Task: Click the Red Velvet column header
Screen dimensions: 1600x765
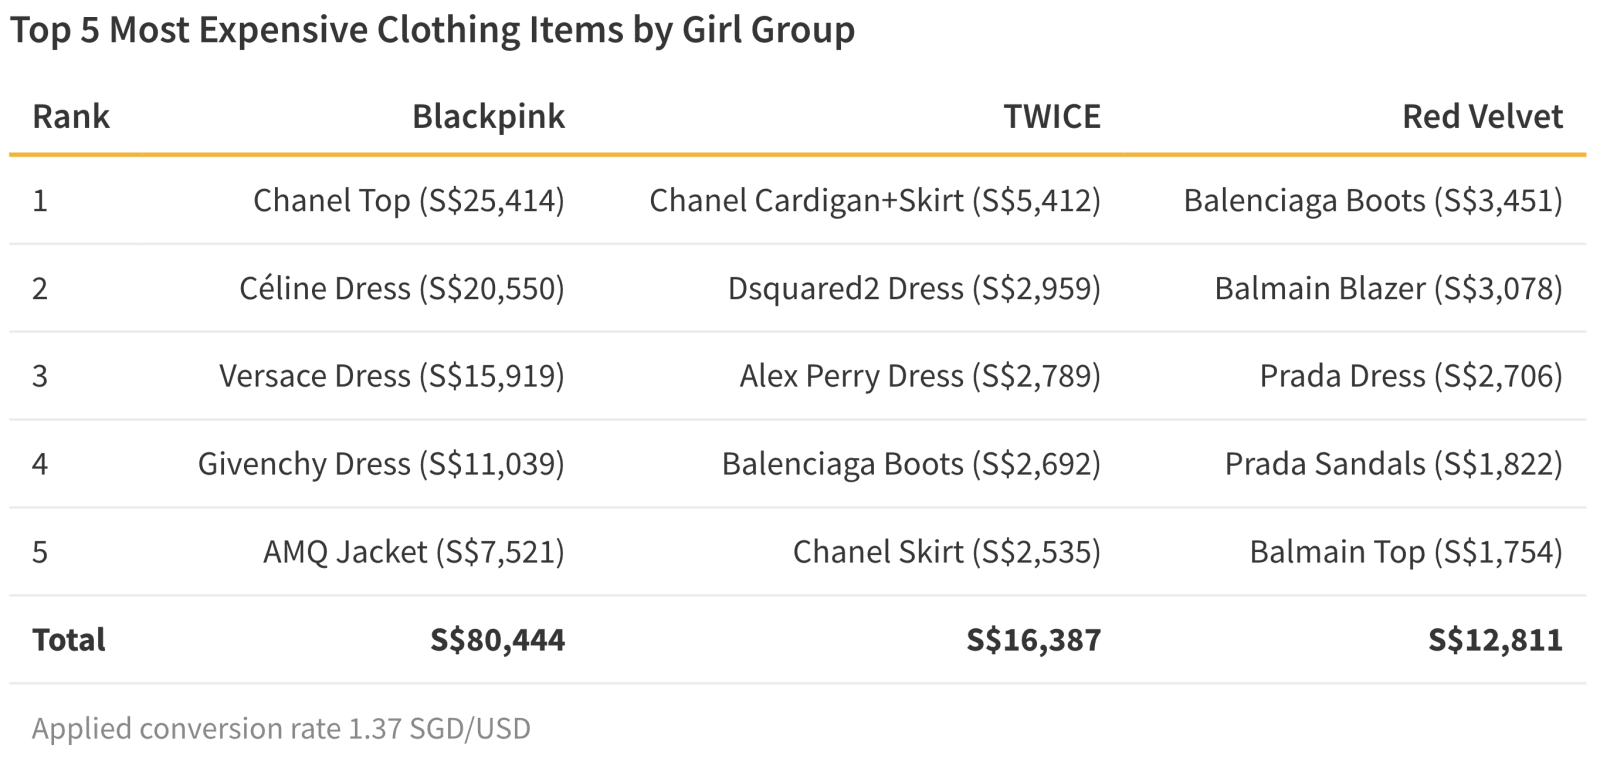Action: [1482, 117]
